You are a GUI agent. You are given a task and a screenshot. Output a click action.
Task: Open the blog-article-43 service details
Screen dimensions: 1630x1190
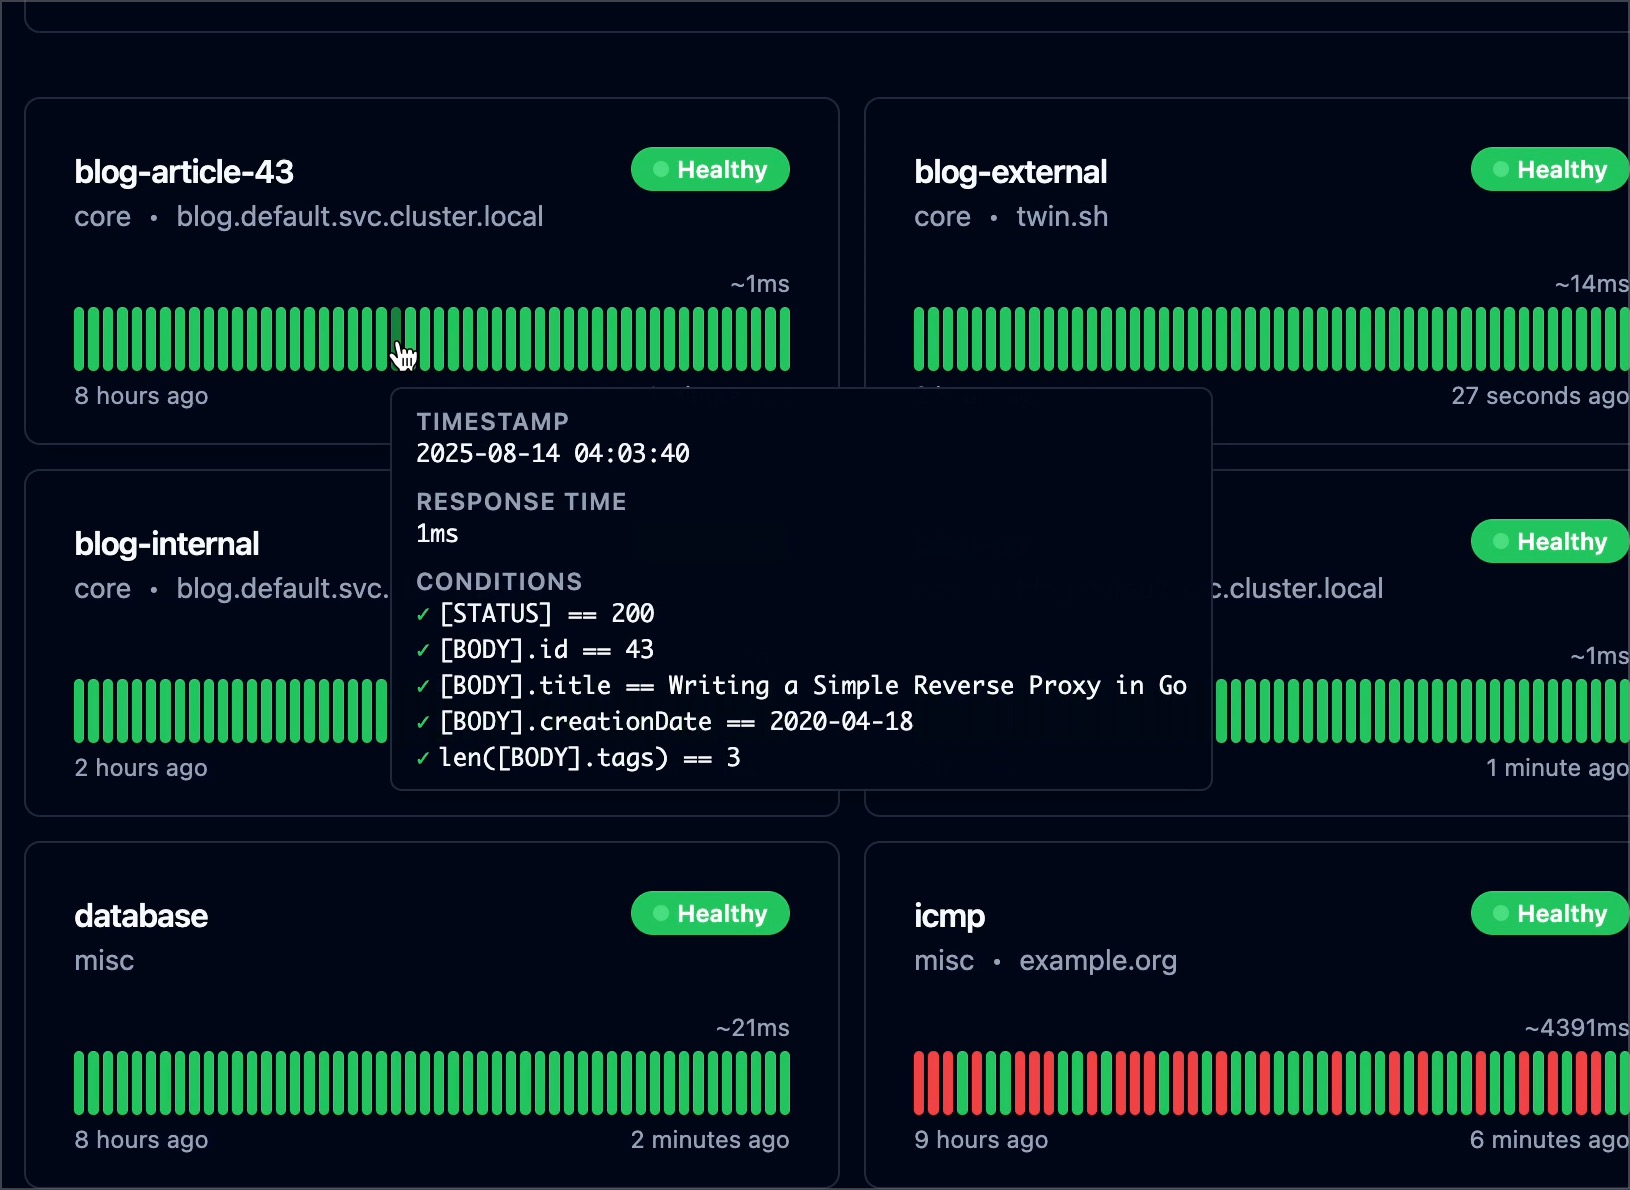[184, 171]
